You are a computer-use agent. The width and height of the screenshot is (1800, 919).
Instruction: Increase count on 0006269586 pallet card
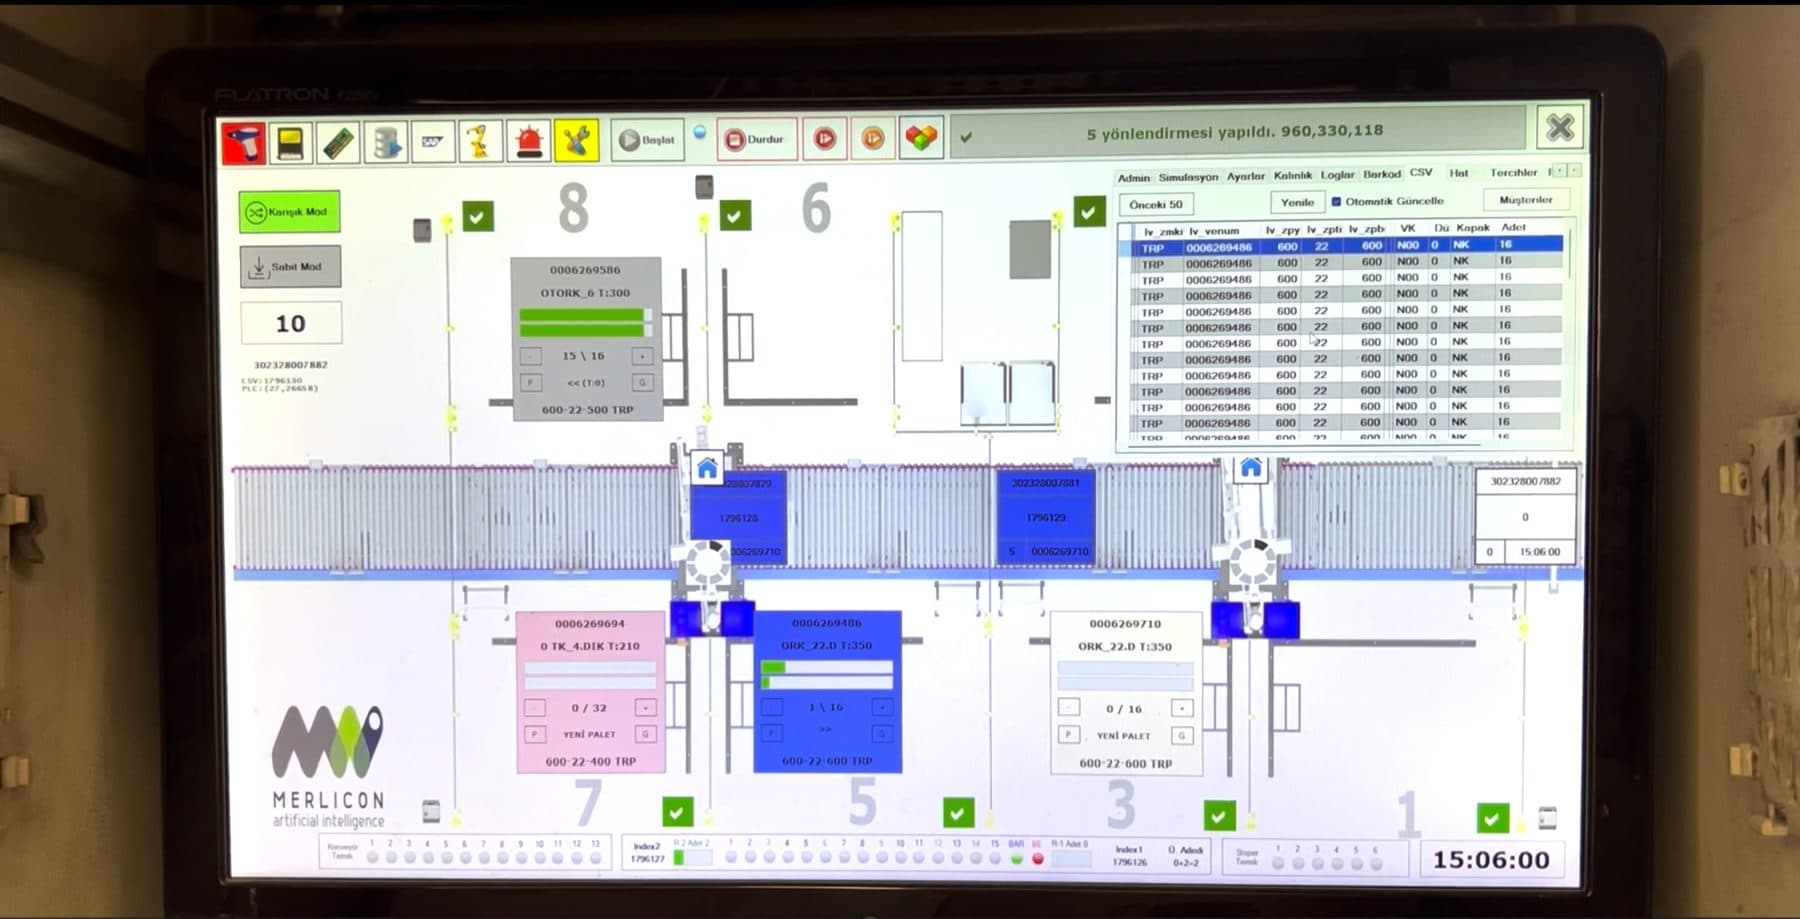coord(642,356)
